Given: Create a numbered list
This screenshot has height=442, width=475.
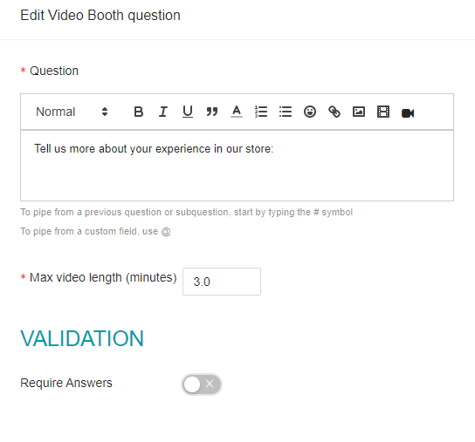Looking at the screenshot, I should pos(261,112).
